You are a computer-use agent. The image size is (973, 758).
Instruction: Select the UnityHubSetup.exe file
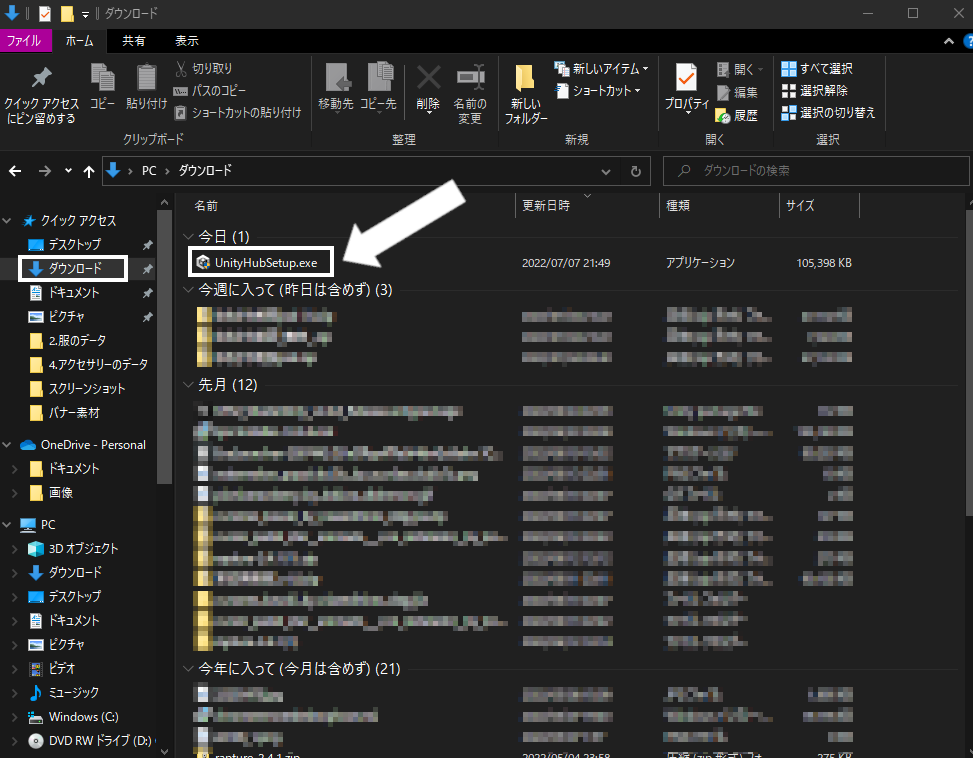[261, 262]
